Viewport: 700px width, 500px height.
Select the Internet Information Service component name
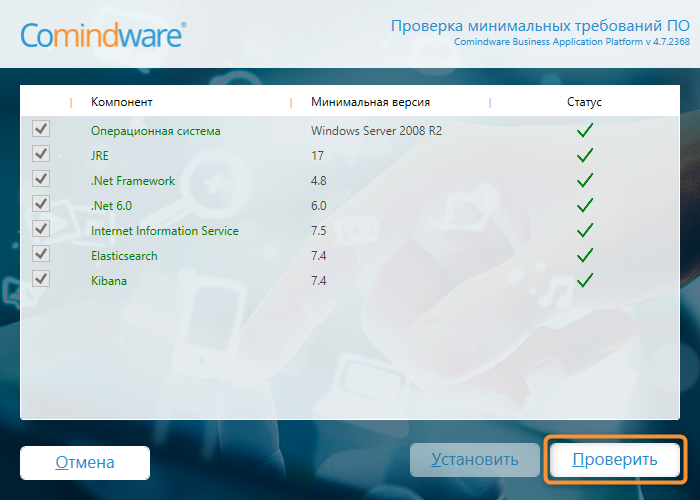[165, 231]
